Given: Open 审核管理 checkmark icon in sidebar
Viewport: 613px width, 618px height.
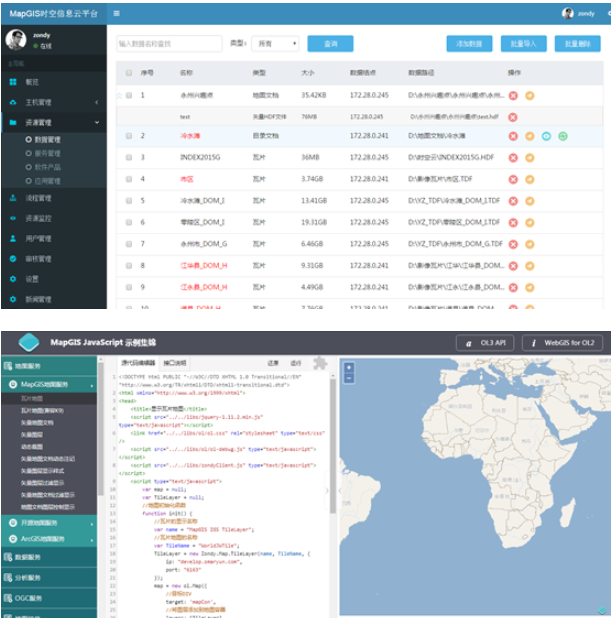Looking at the screenshot, I should [13, 259].
